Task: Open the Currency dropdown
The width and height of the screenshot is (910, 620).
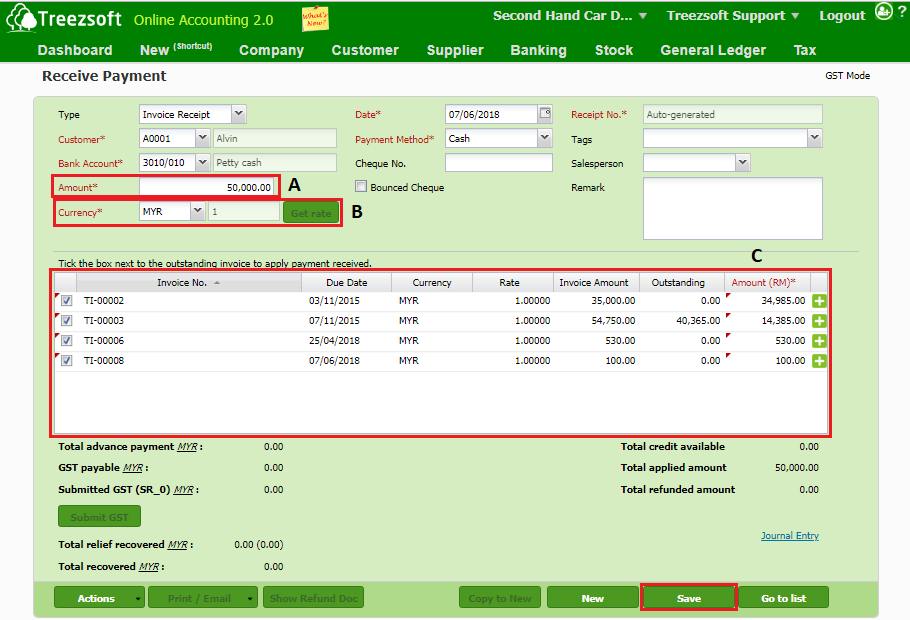Action: click(x=197, y=211)
